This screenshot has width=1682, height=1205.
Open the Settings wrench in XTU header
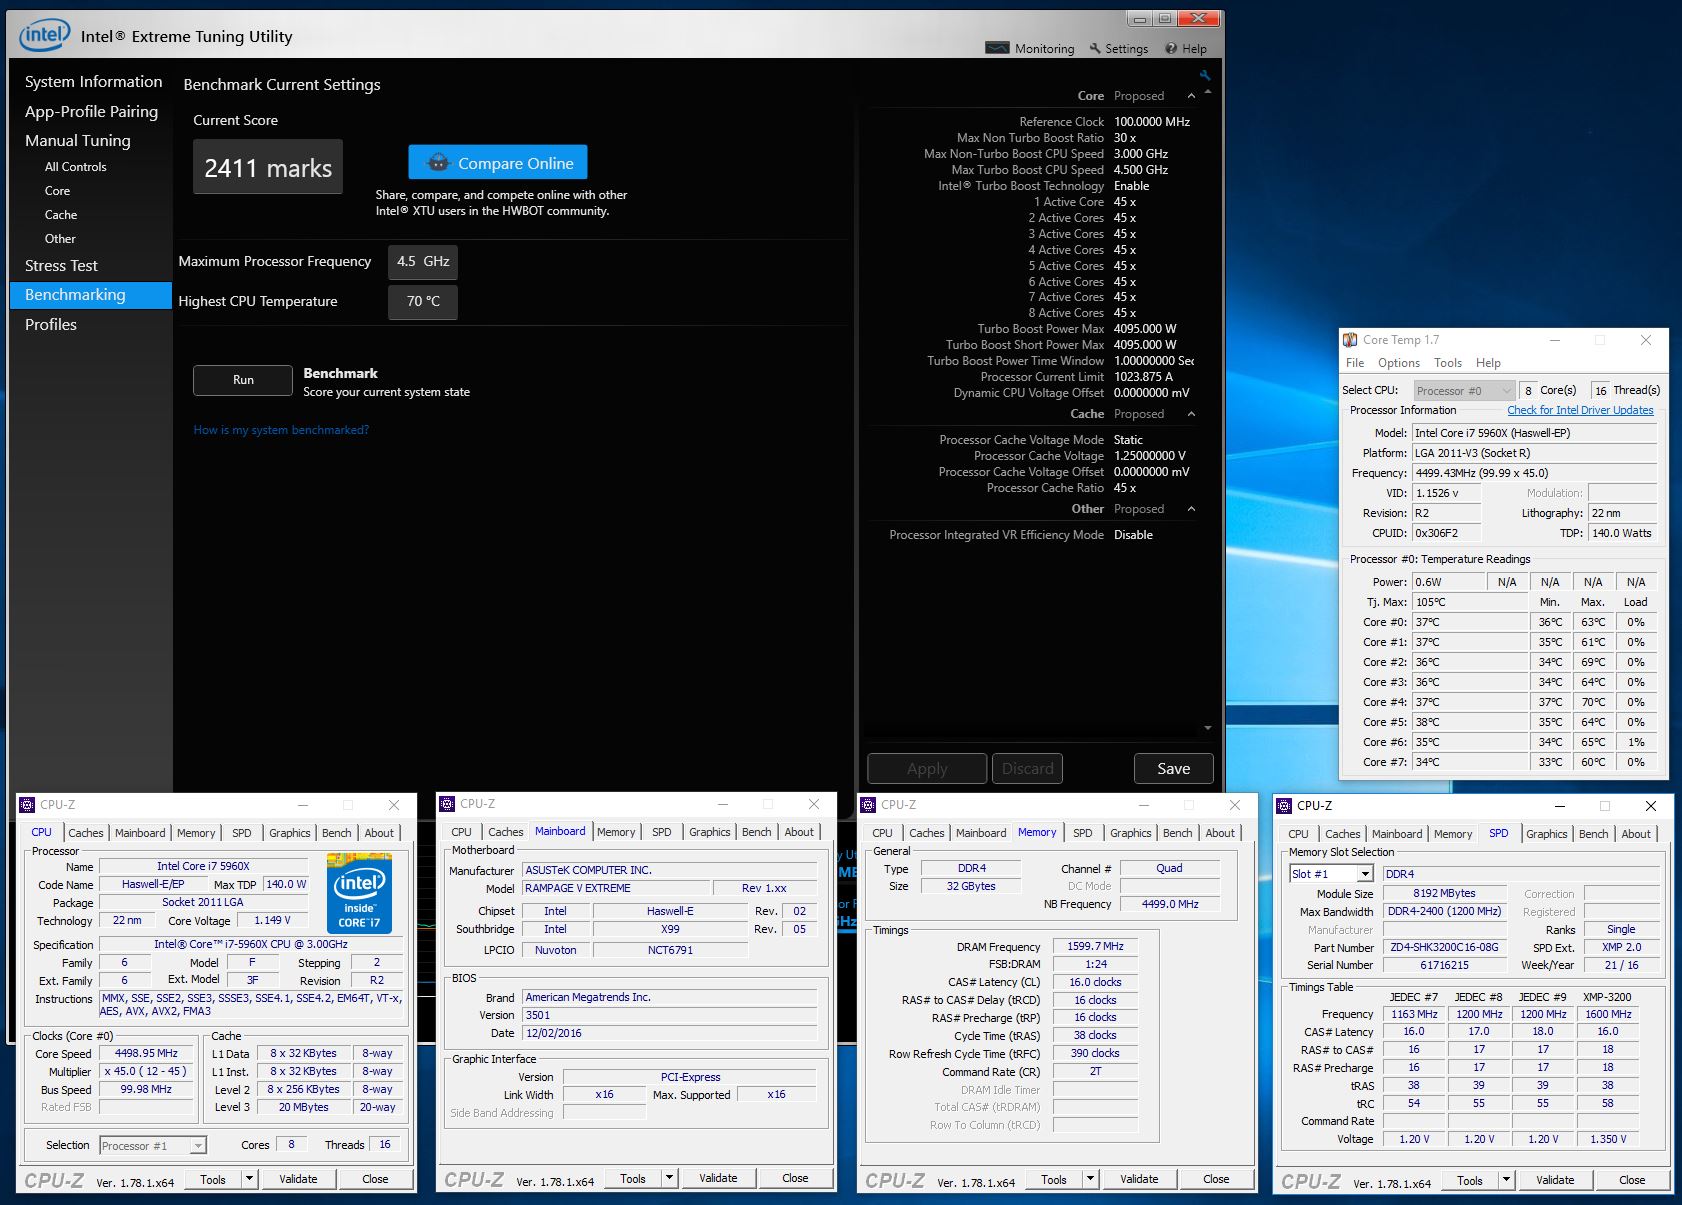tap(1118, 48)
